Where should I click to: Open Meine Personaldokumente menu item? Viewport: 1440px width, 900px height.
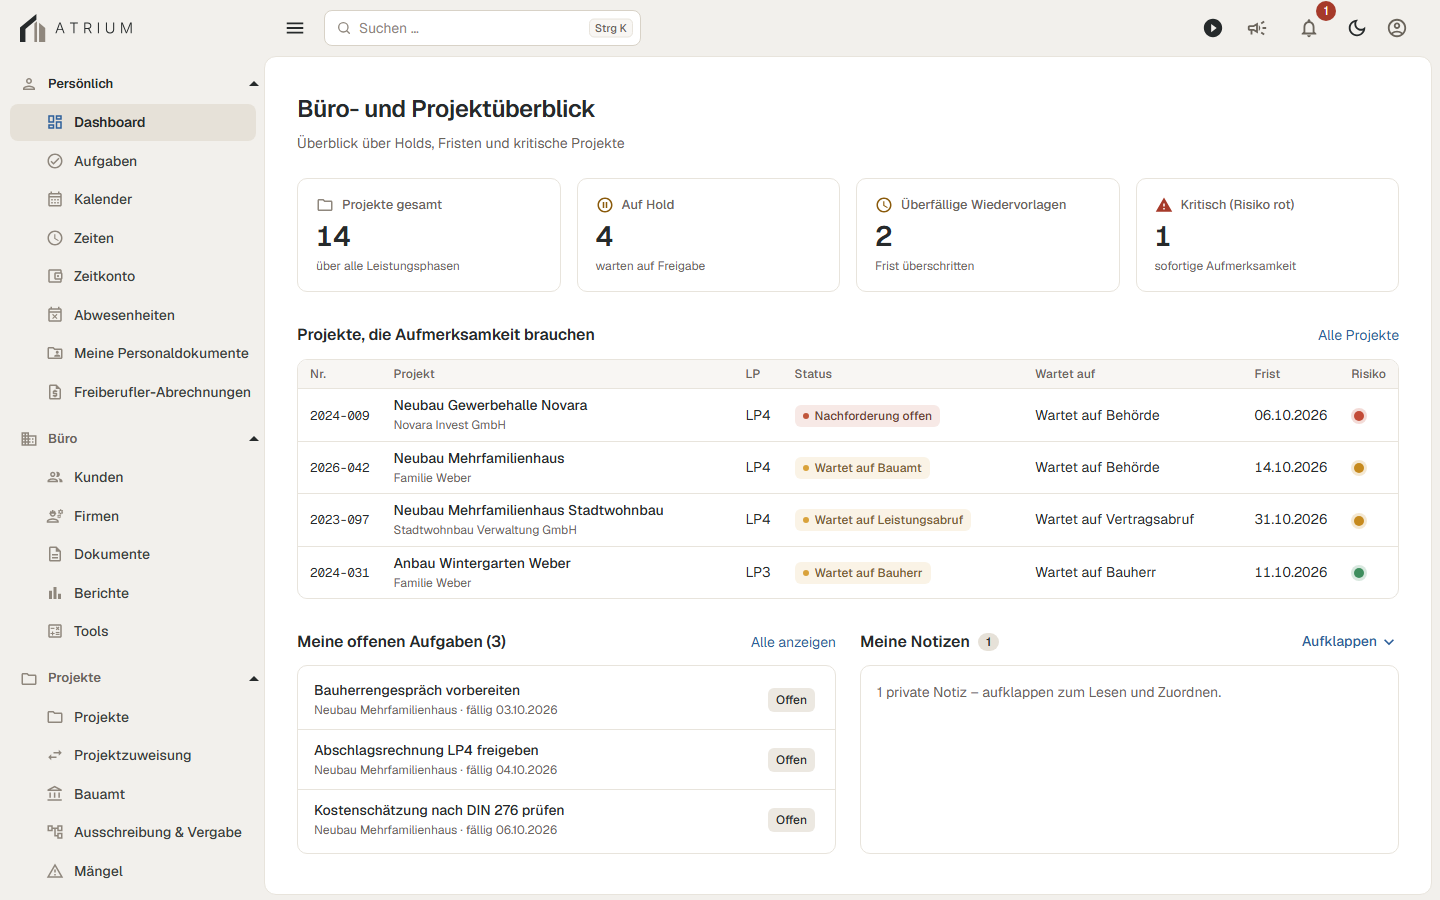(133, 353)
